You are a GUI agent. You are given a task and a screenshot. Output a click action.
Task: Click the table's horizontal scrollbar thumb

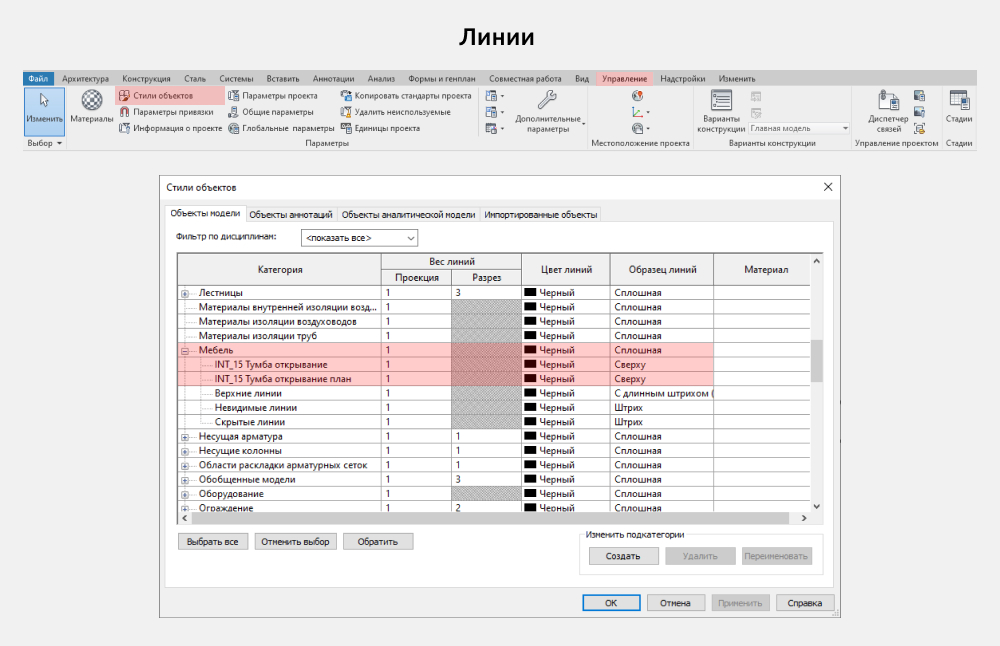tap(490, 518)
